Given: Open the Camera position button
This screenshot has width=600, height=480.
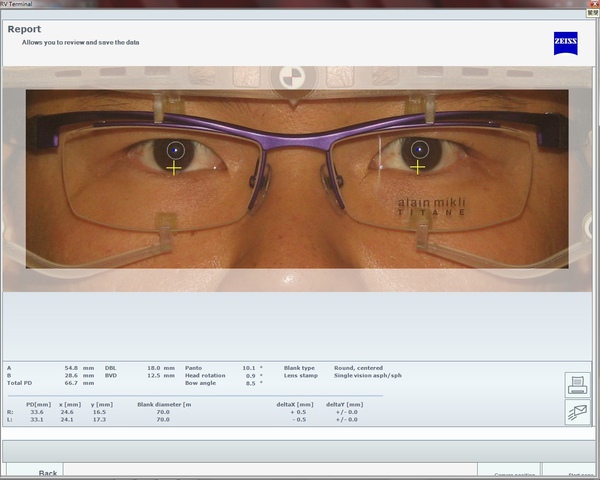Looking at the screenshot, I should pos(509,471).
